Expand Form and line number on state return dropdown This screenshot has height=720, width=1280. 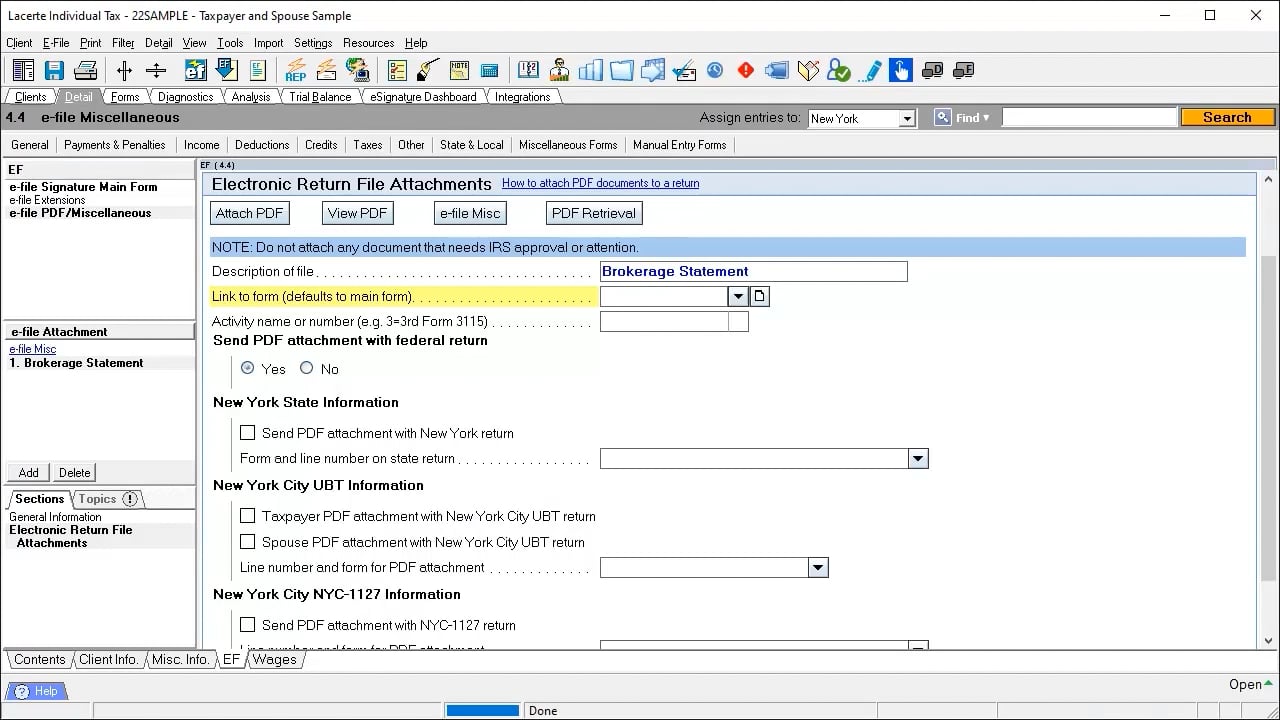918,459
